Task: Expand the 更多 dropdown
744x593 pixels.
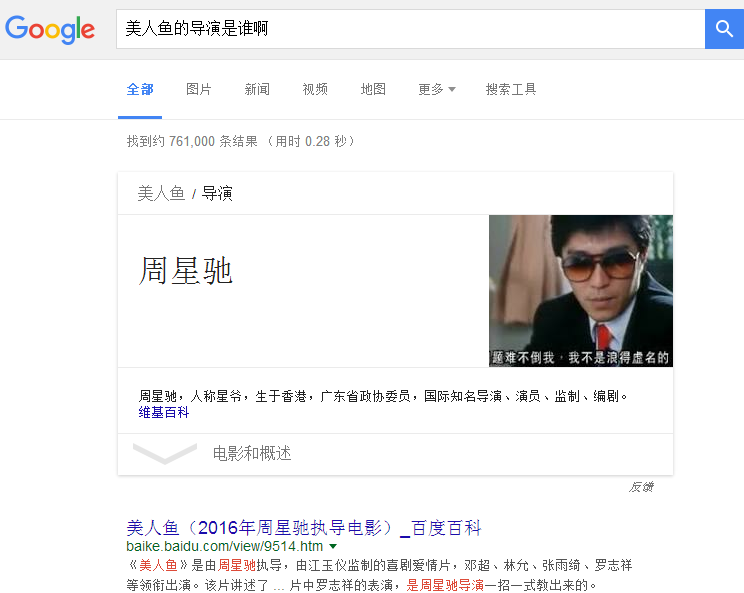Action: (x=437, y=89)
